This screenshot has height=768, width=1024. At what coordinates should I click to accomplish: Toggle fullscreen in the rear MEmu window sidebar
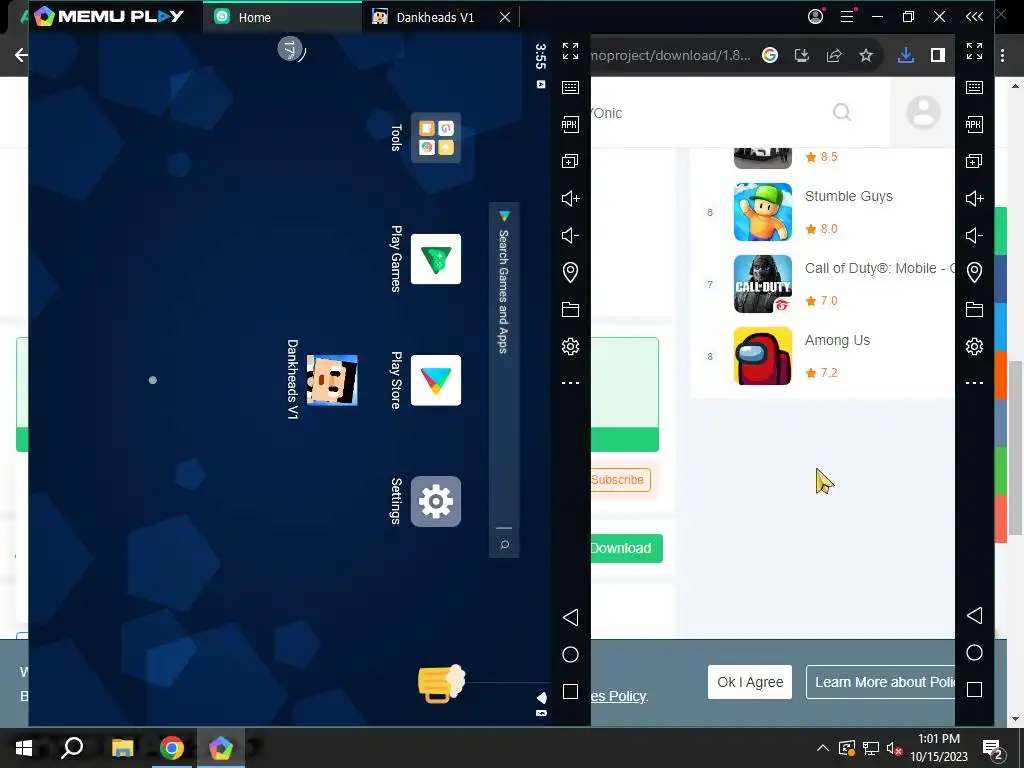974,51
